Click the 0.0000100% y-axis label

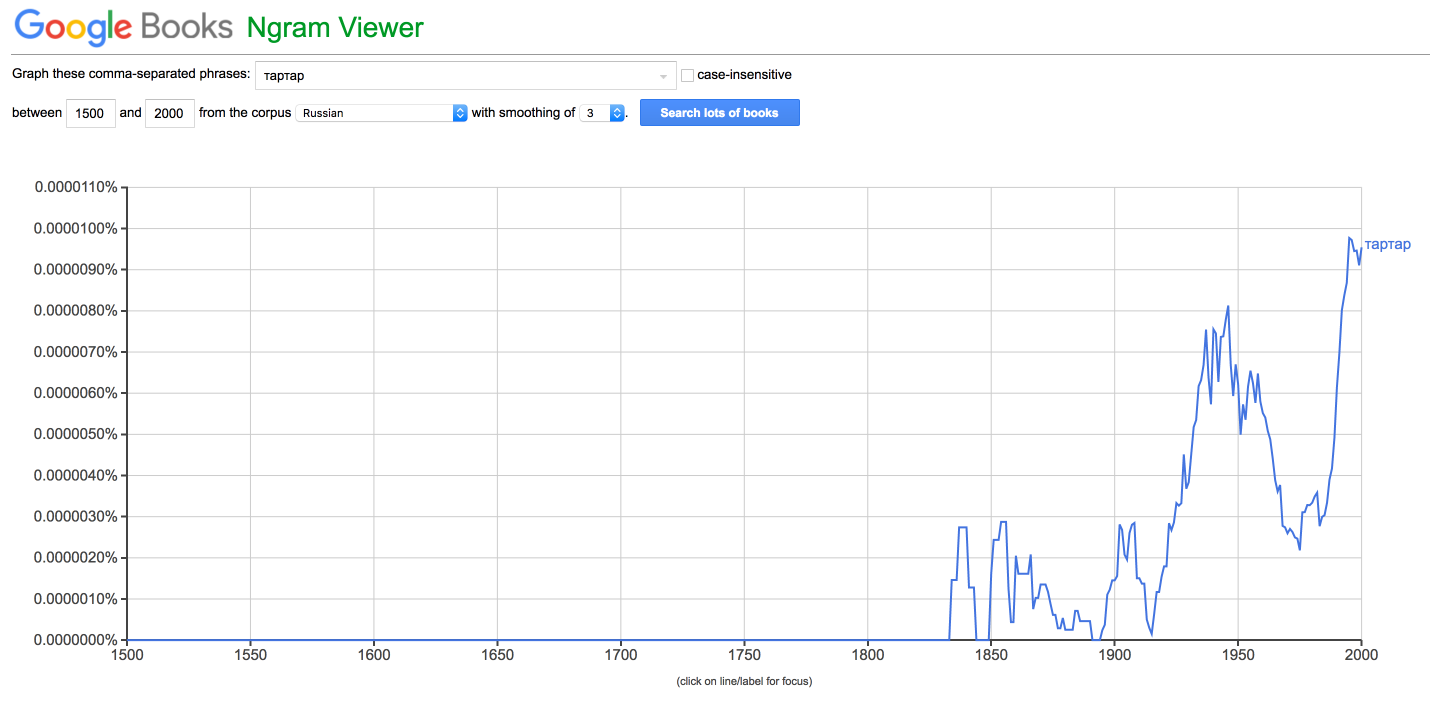pos(76,229)
